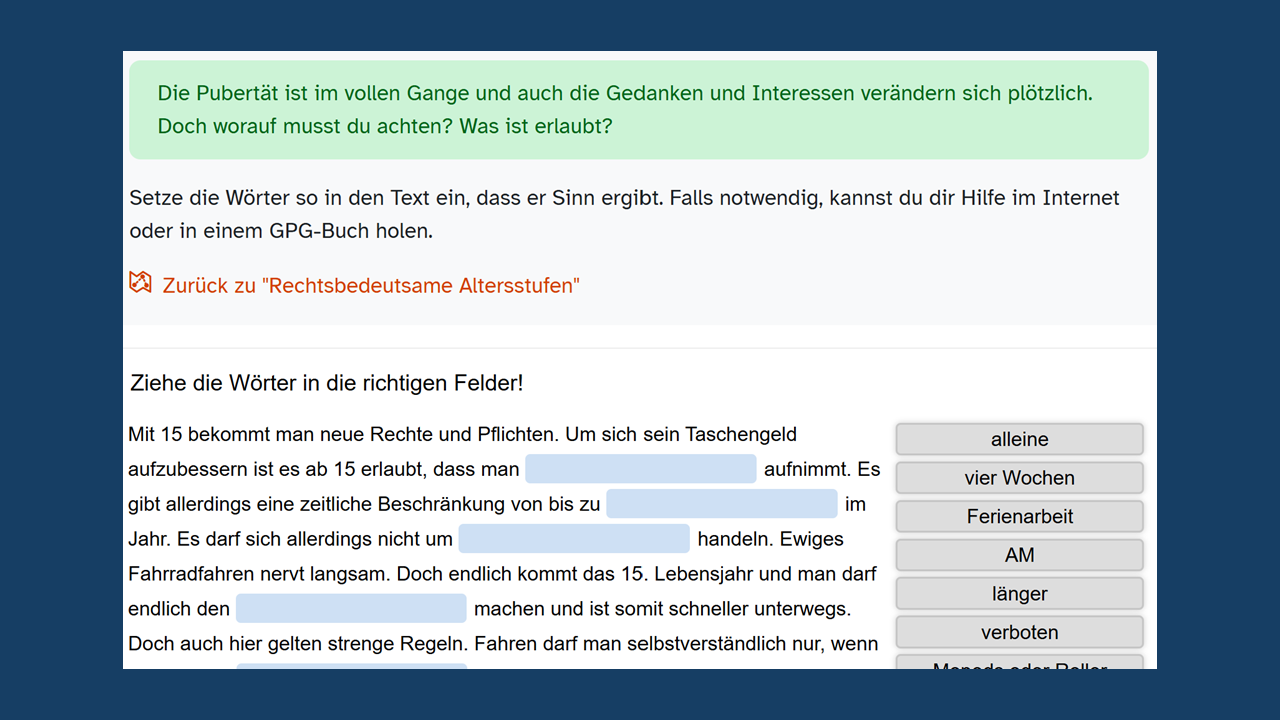Click the blank field before "aufnimmt"
Viewport: 1280px width, 720px height.
click(640, 469)
